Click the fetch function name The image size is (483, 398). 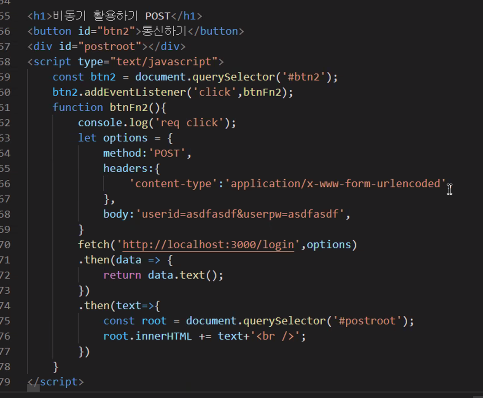click(x=94, y=245)
